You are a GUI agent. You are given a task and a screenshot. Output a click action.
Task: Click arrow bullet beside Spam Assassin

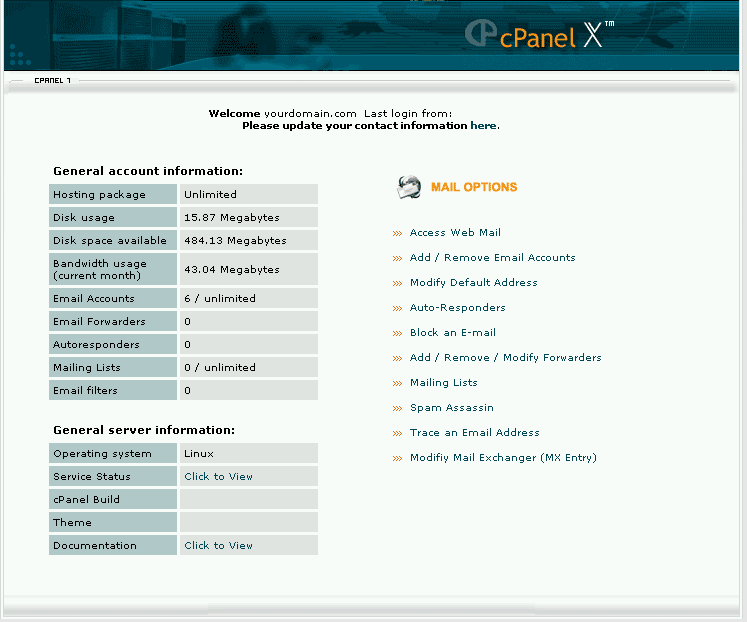point(397,408)
